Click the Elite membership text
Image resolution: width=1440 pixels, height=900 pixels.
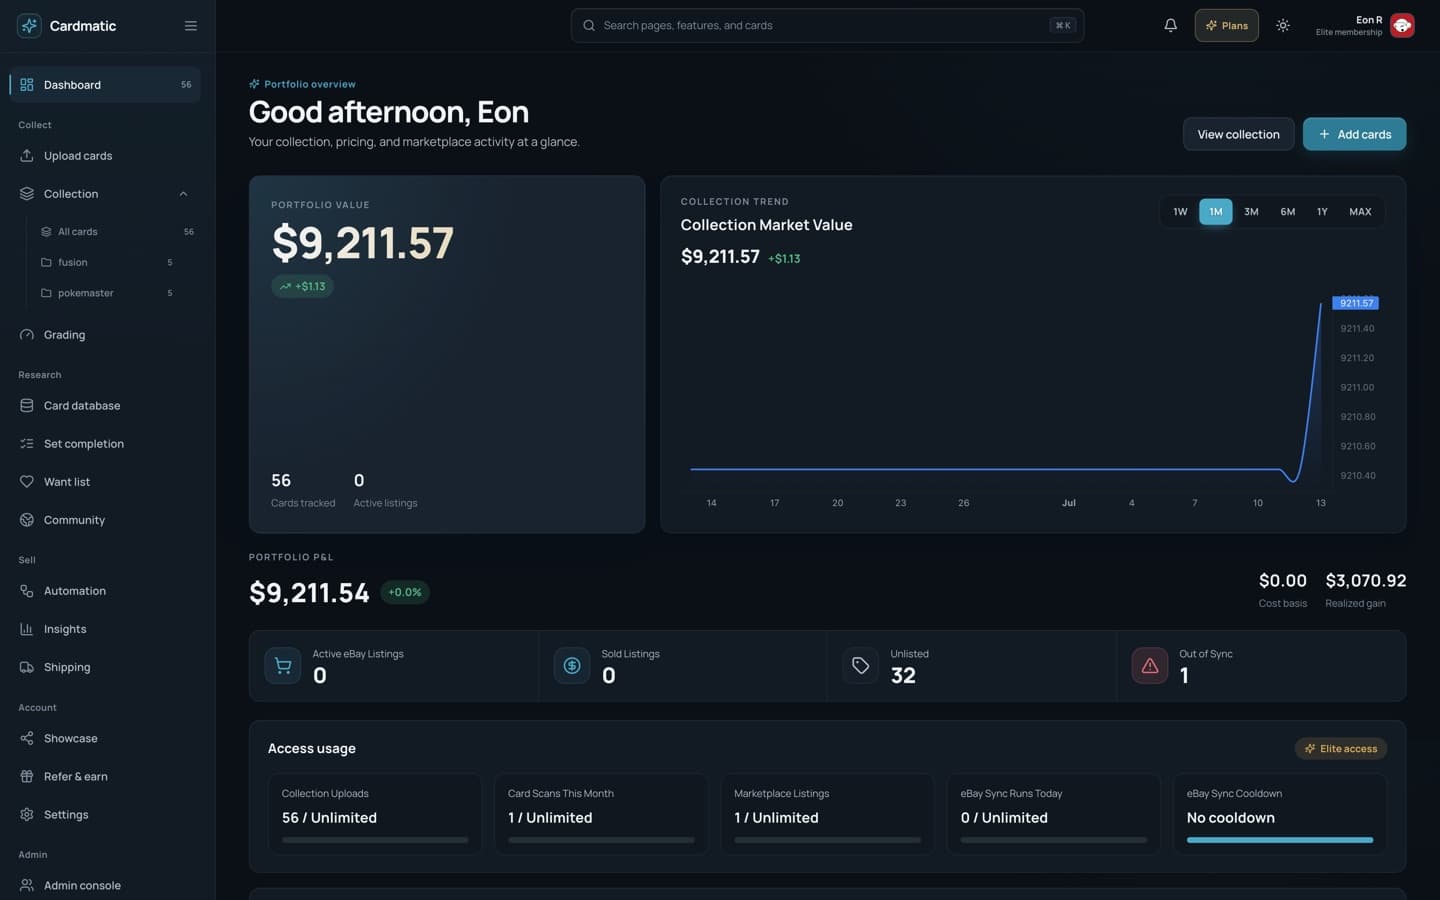click(x=1349, y=33)
